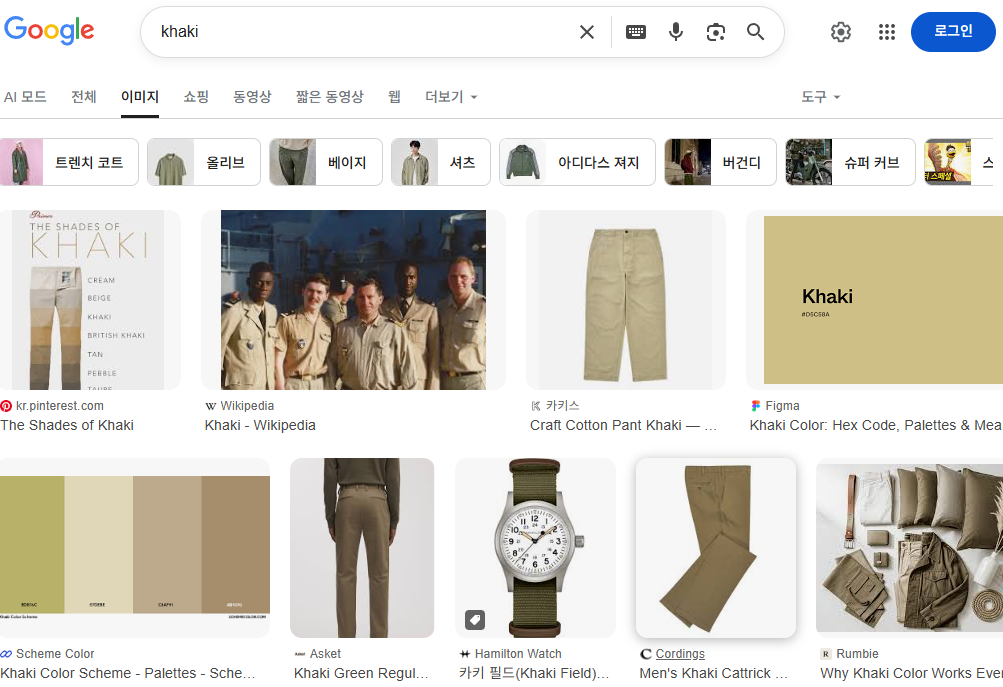Viewport: 1003px width, 687px height.
Task: Open the Khaki - Wikipedia result link
Action: [260, 425]
